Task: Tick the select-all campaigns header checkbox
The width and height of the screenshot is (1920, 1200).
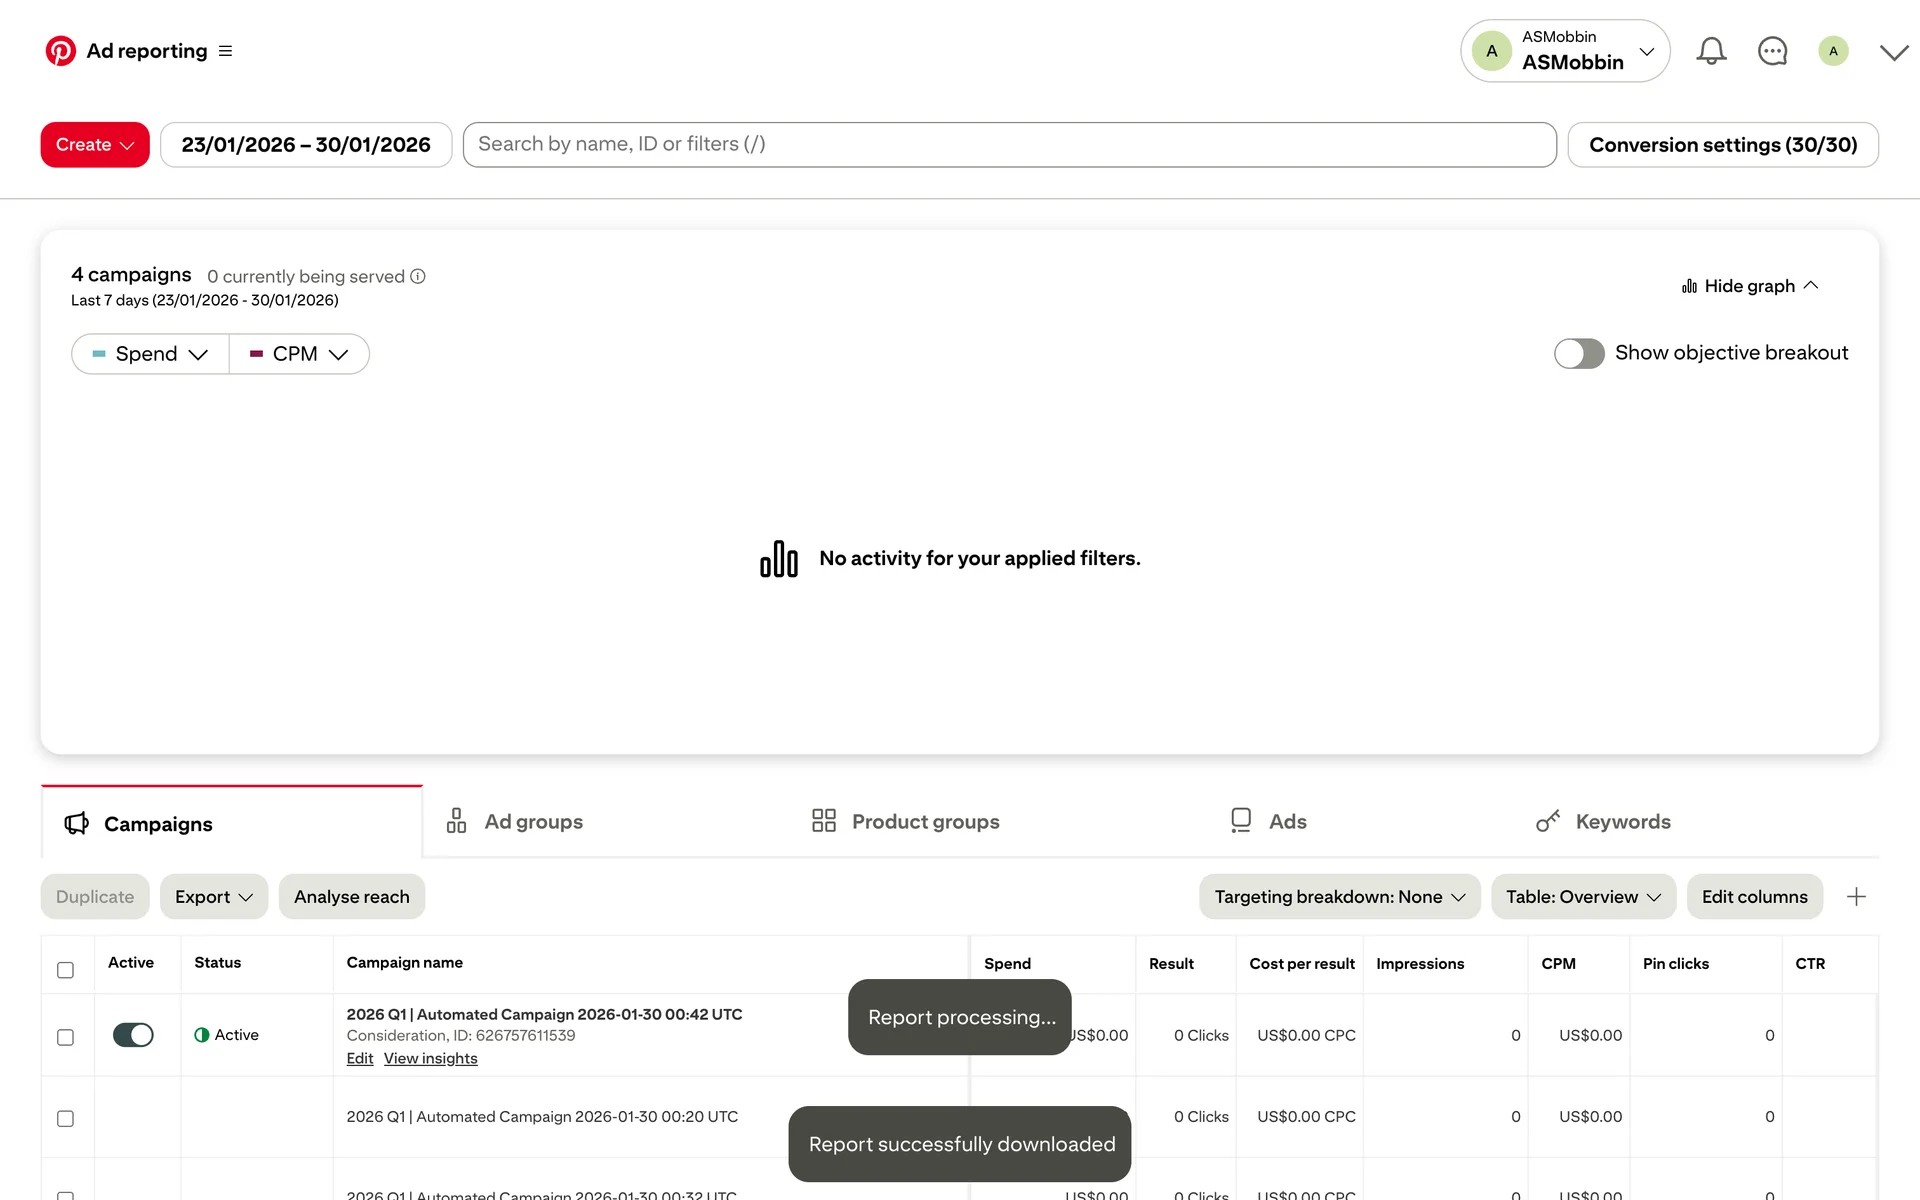Action: pyautogui.click(x=65, y=970)
